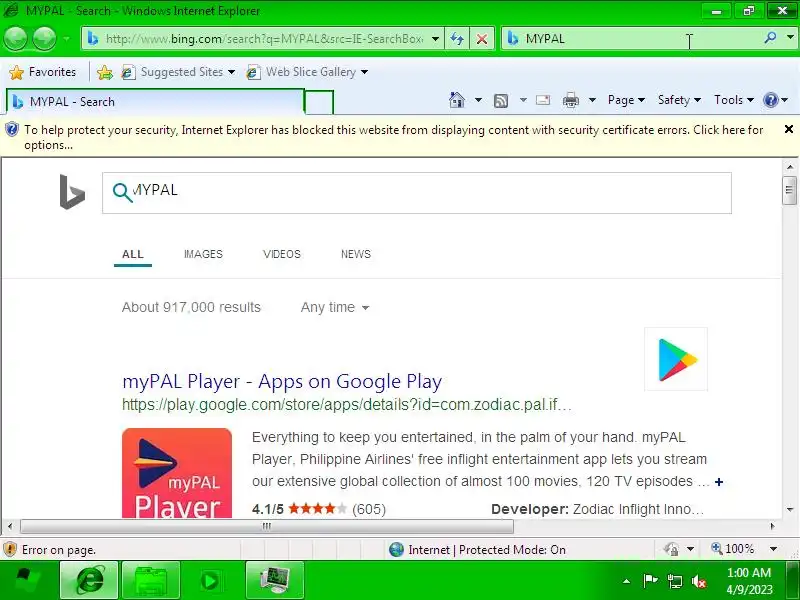The width and height of the screenshot is (800, 600).
Task: Go to Home page via house icon
Action: pos(457,100)
